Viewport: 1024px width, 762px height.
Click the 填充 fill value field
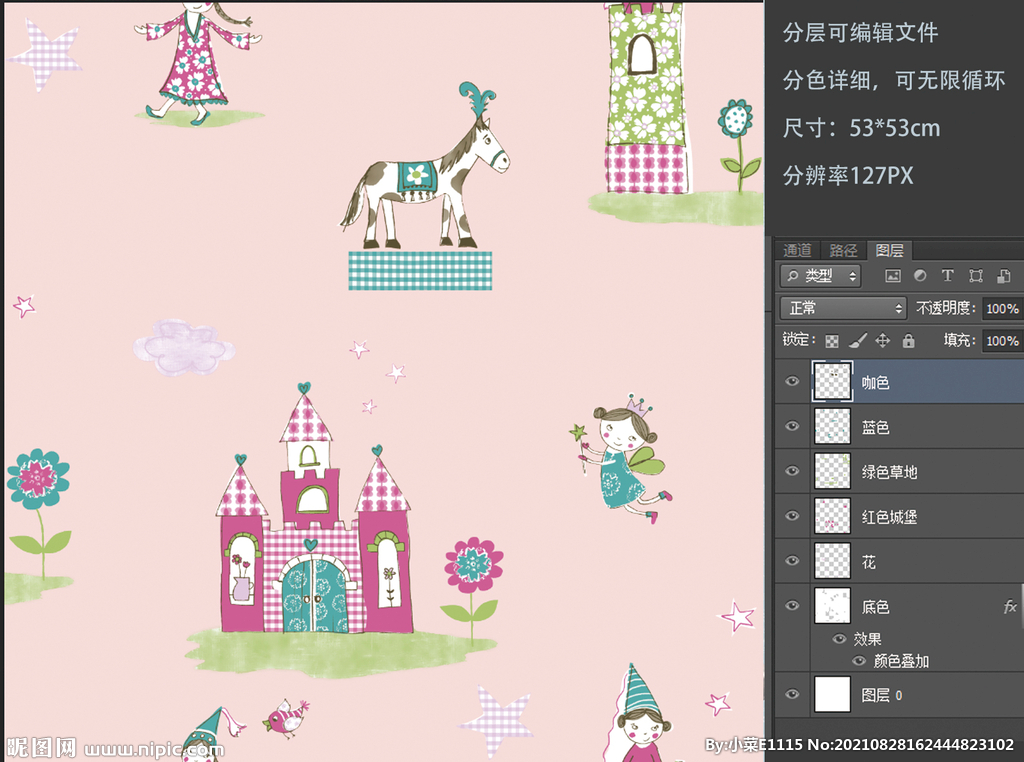(1002, 341)
